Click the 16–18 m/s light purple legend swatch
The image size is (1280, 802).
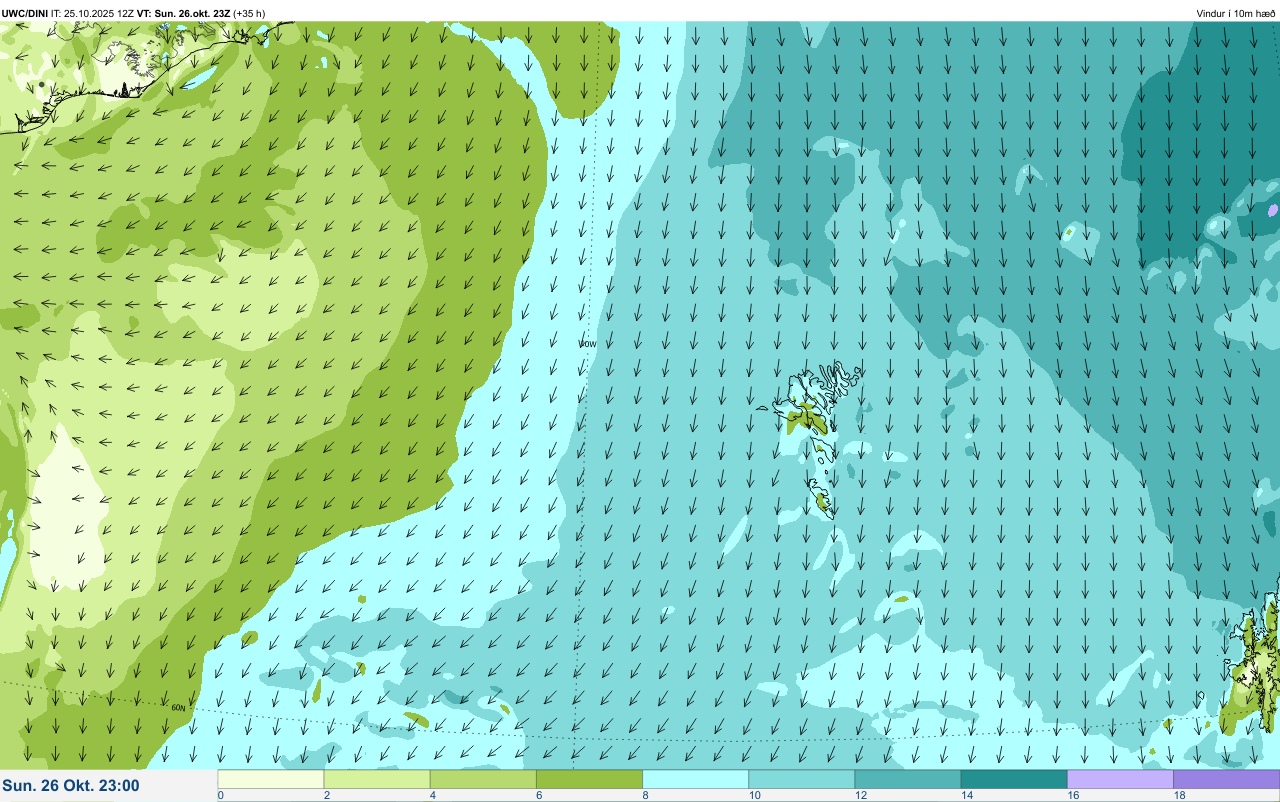tap(1120, 779)
